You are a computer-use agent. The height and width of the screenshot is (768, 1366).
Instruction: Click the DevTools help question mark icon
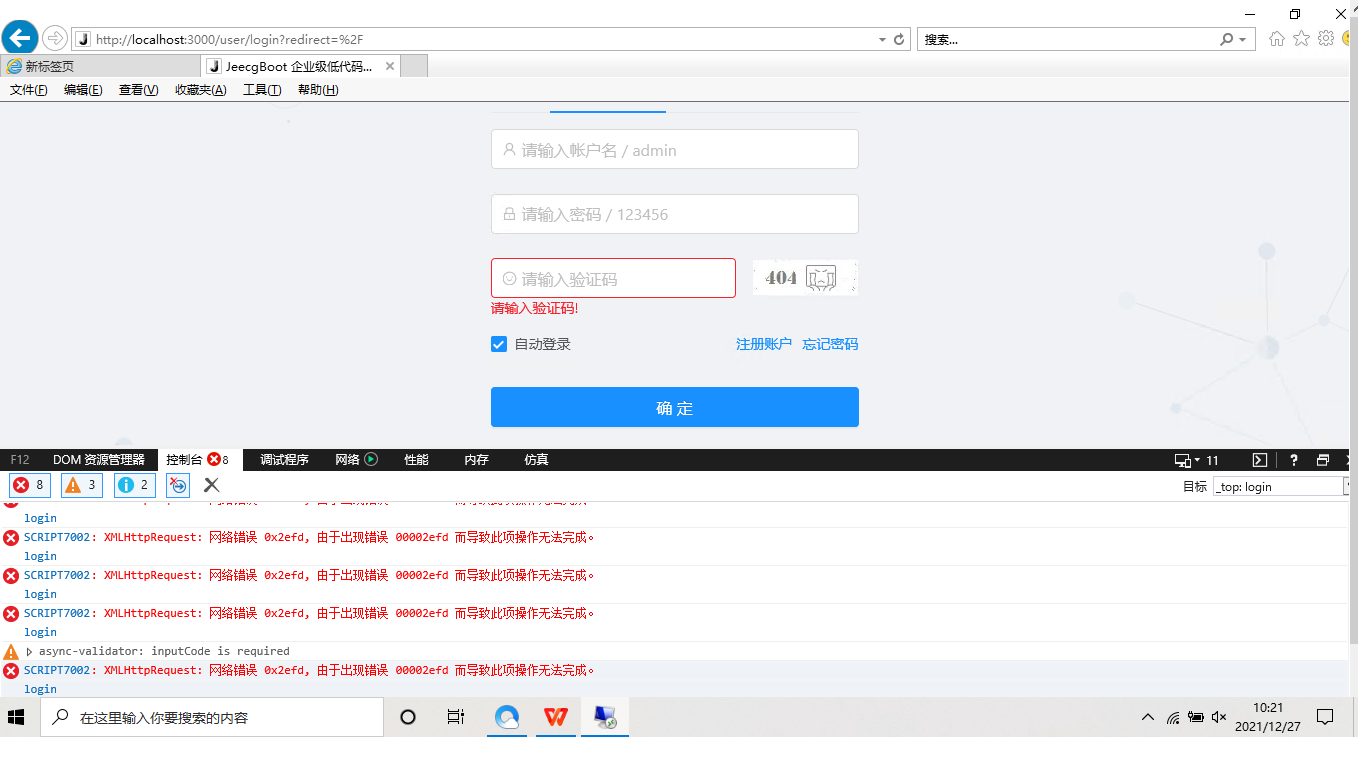click(x=1293, y=459)
